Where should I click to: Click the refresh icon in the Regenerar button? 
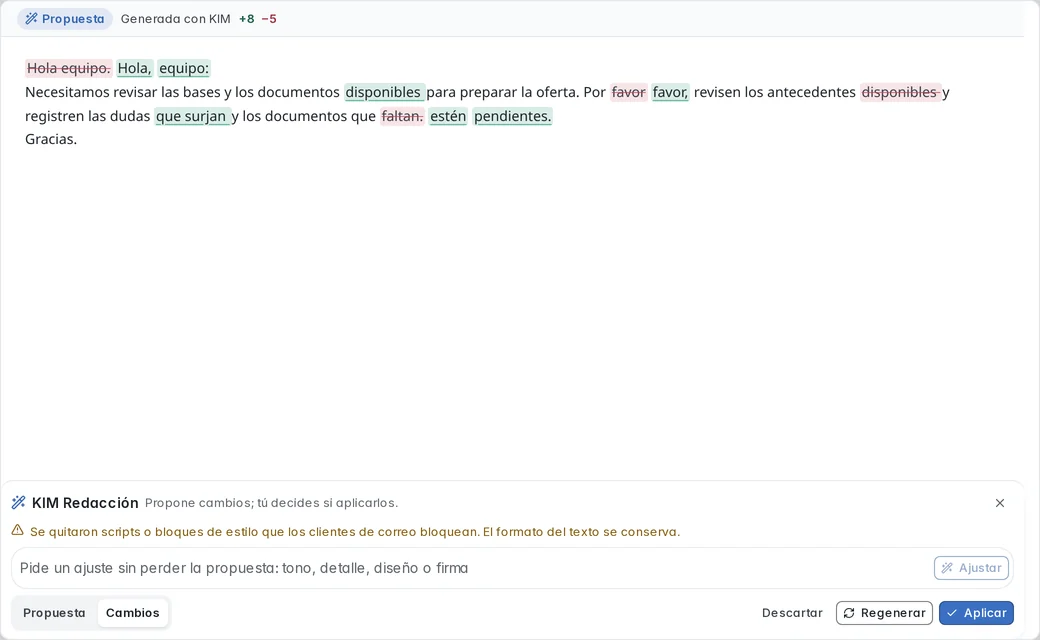coord(849,613)
